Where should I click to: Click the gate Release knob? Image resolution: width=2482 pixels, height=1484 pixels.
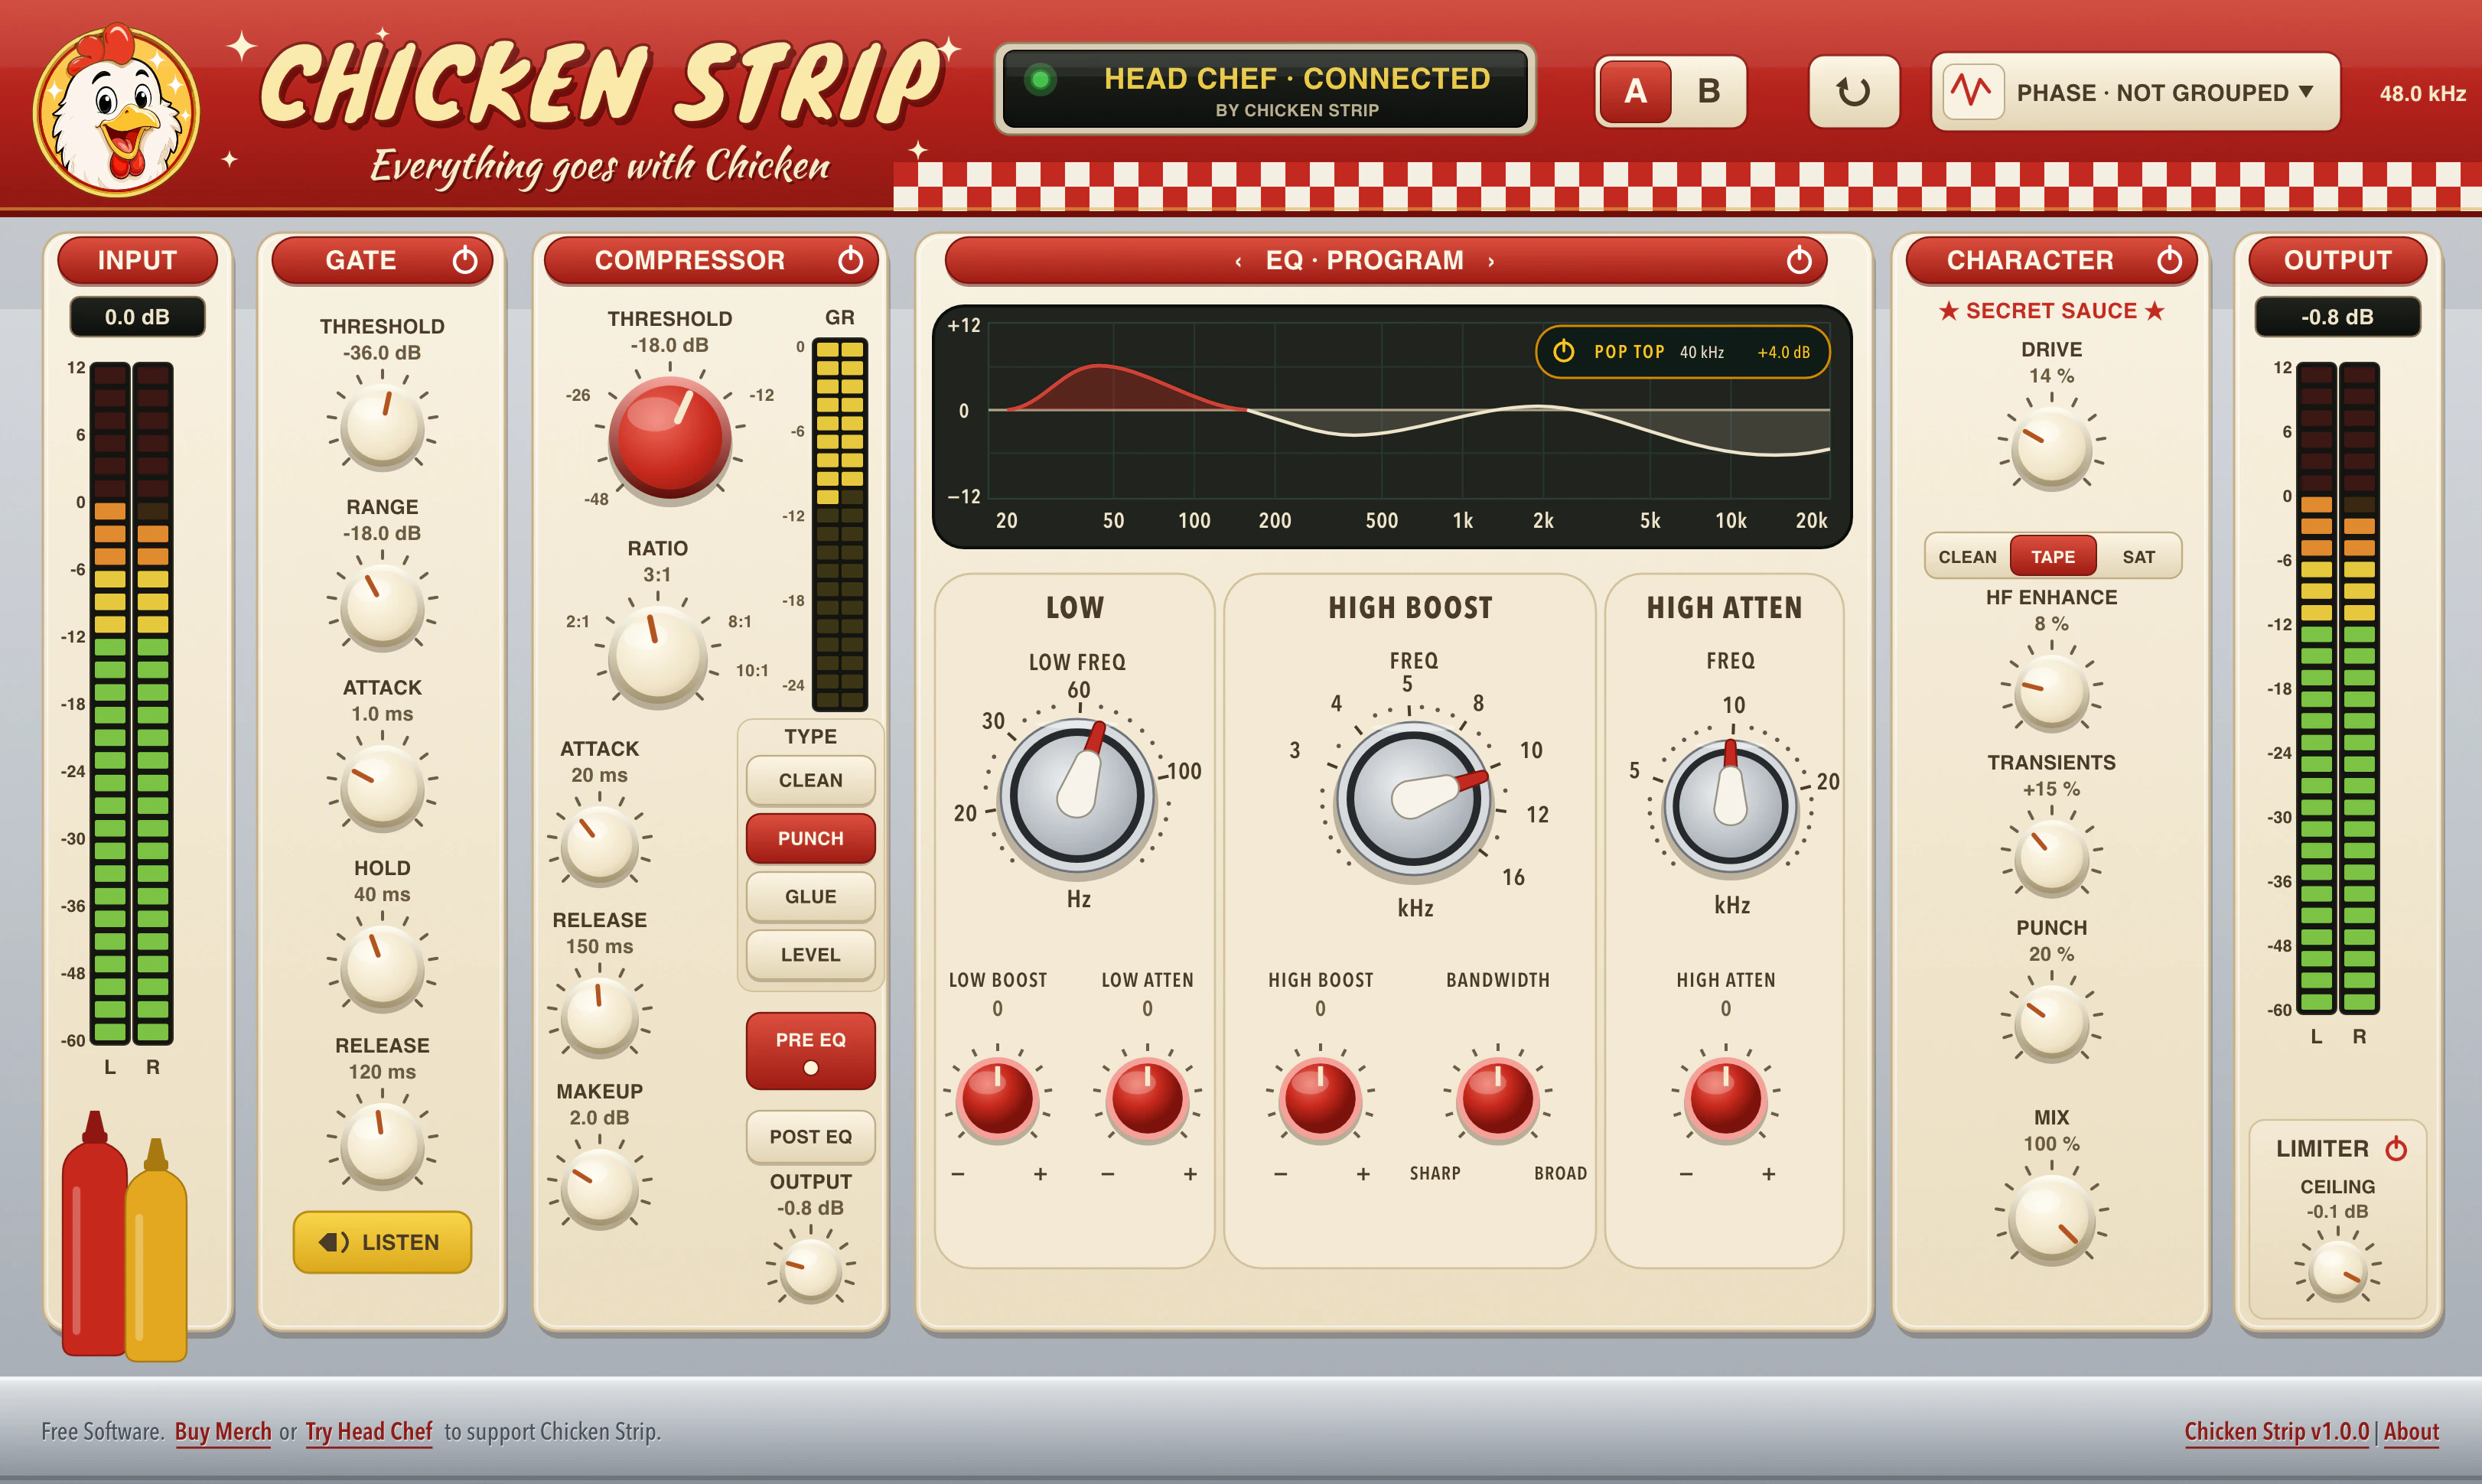tap(382, 1146)
